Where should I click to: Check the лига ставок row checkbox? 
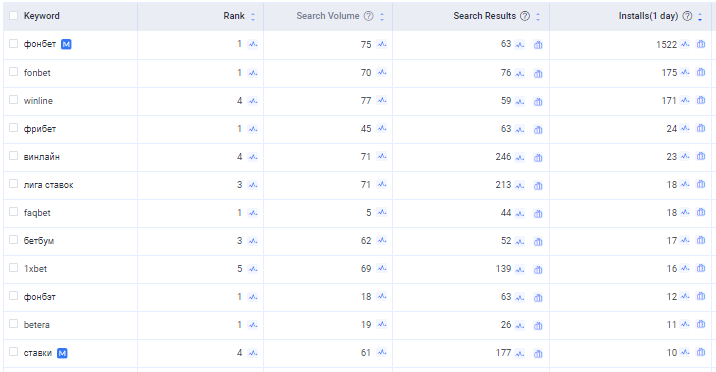point(14,184)
